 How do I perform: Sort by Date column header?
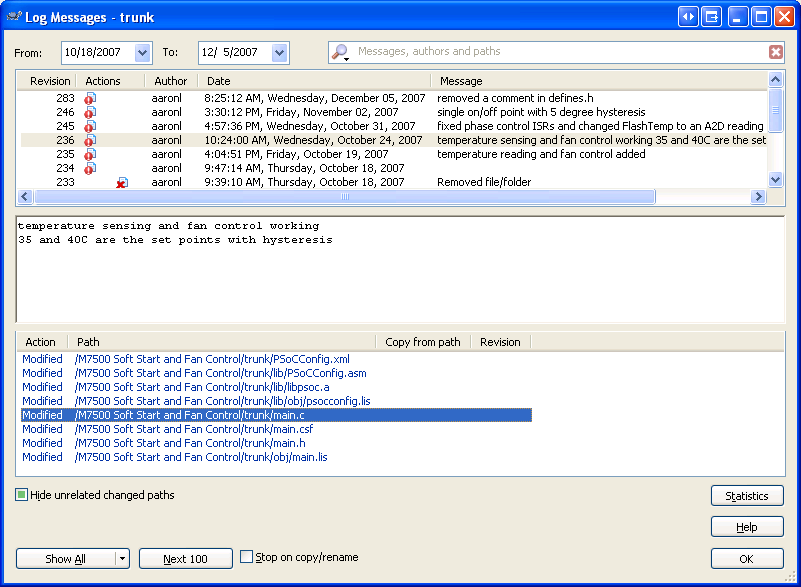pos(219,81)
